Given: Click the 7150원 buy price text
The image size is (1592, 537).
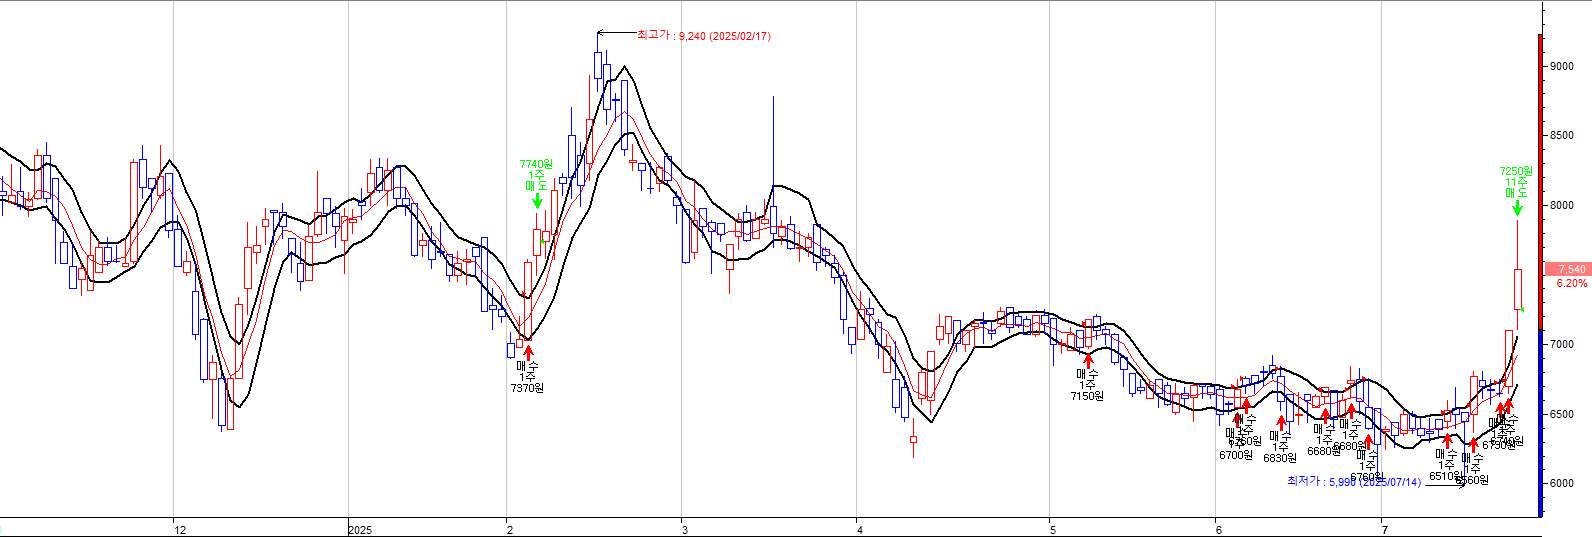Looking at the screenshot, I should coord(1087,396).
